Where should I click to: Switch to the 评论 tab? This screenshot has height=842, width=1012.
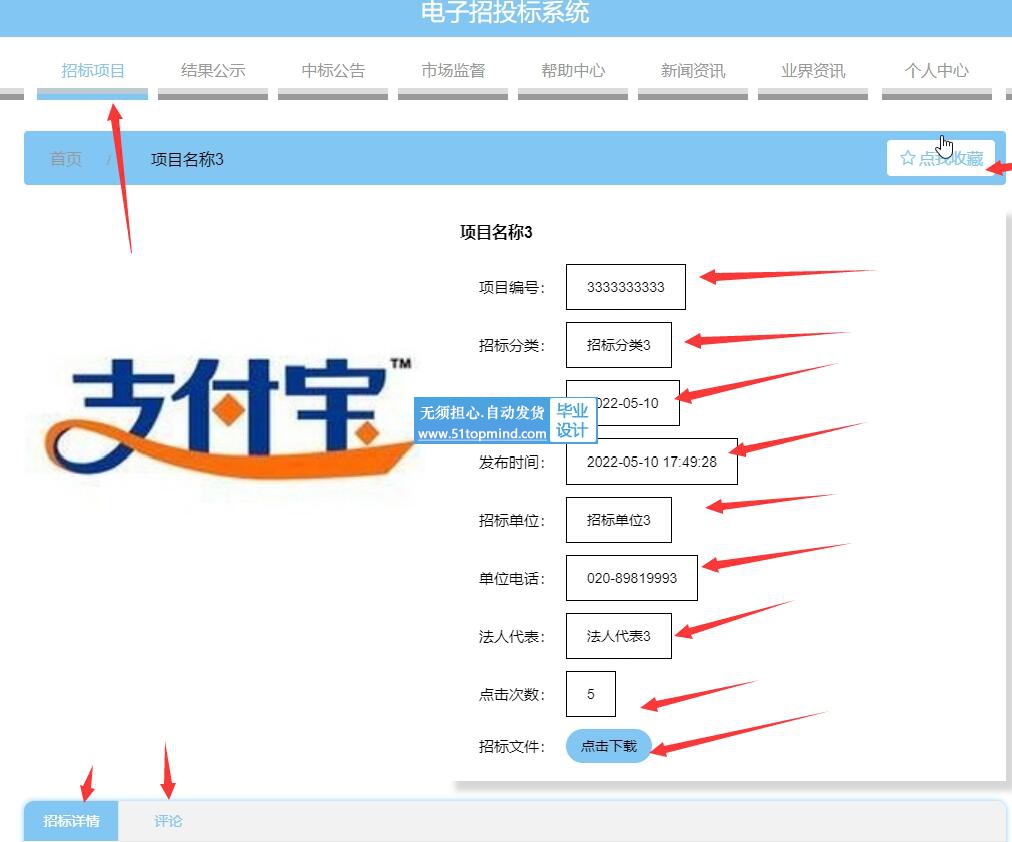pyautogui.click(x=168, y=821)
